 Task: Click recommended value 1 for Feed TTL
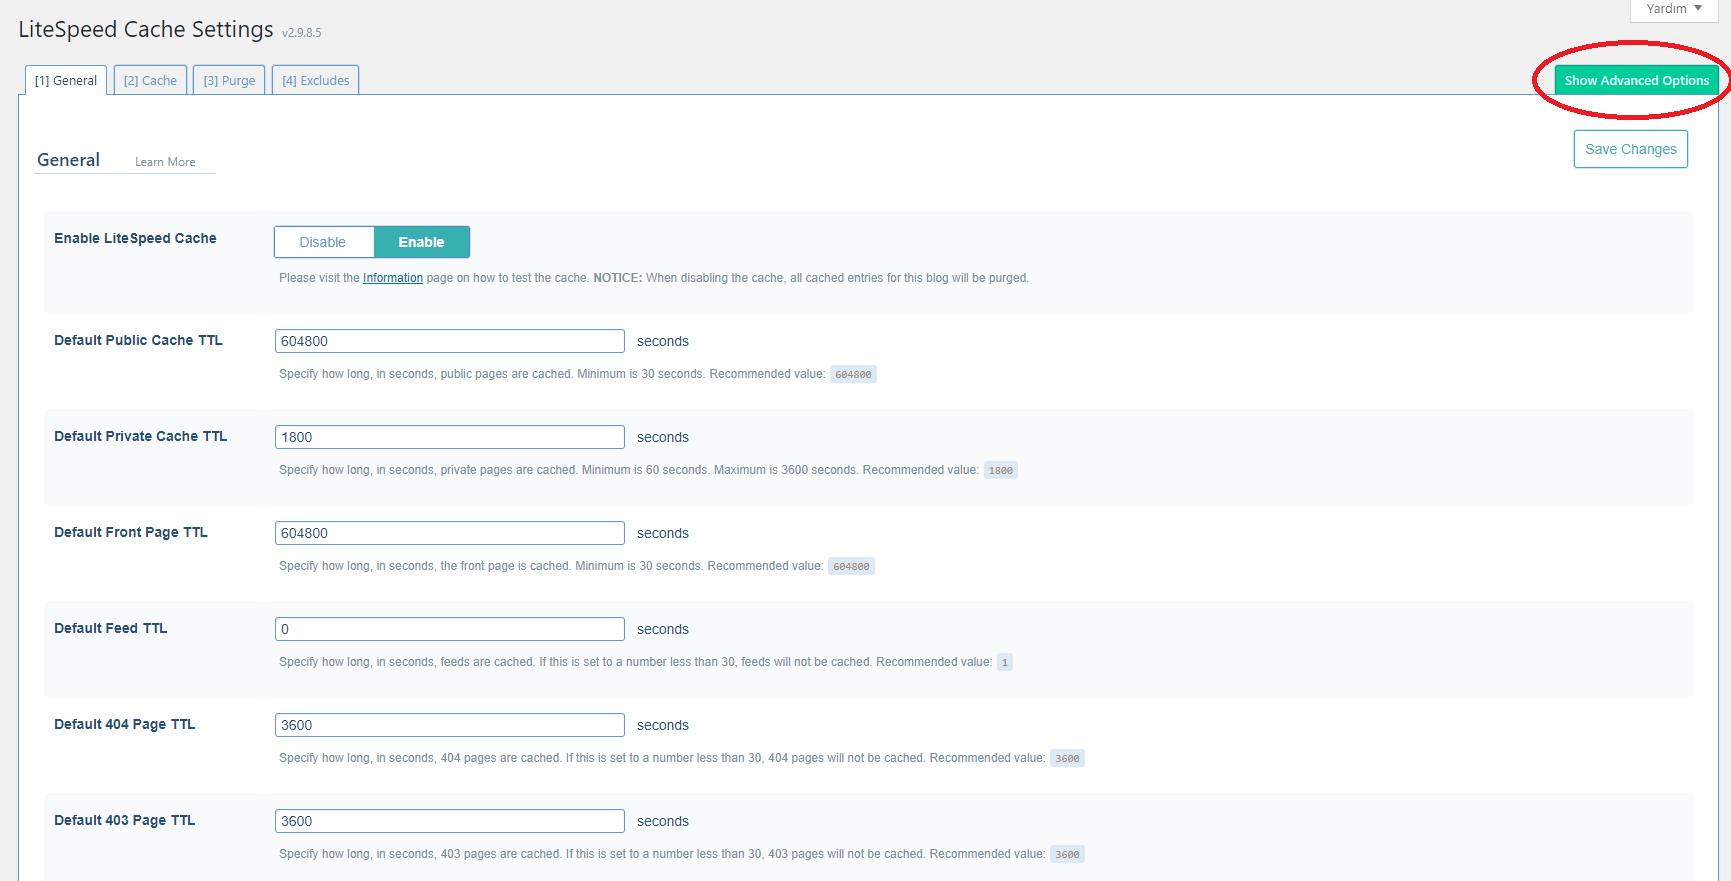1005,662
